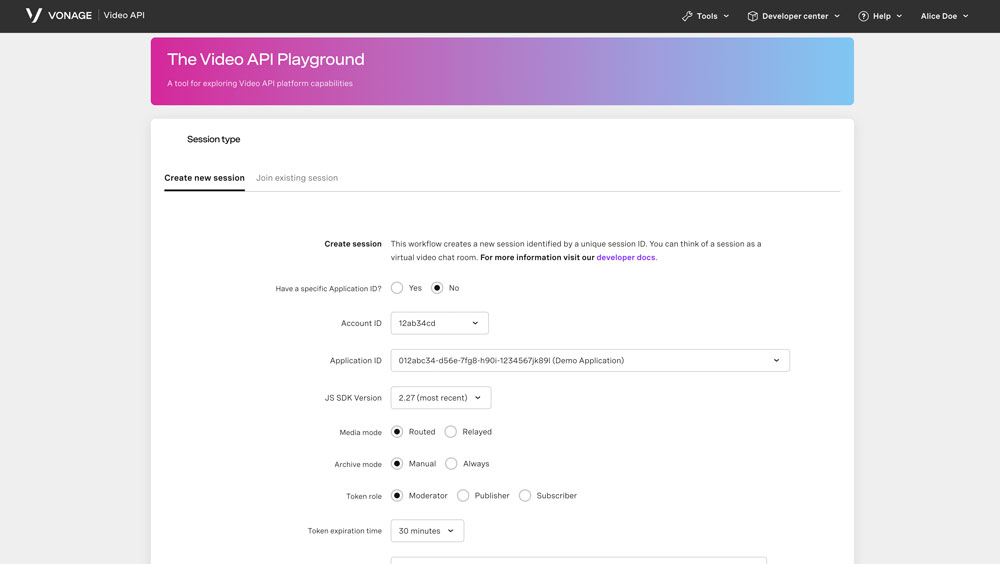
Task: Switch to Create new session tab
Action: [x=204, y=178]
